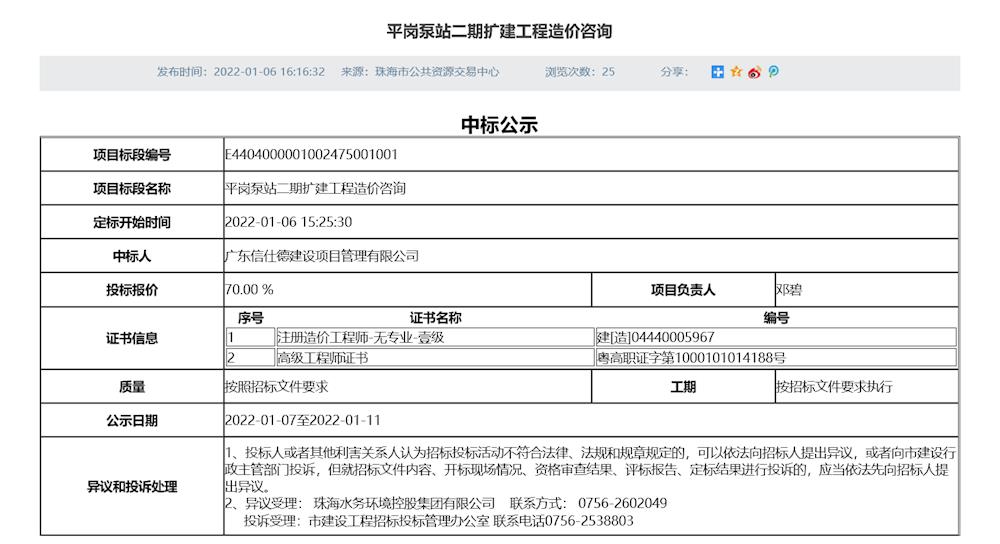Select the project number E4404000001002475001001
Viewport: 1000px width, 544px height.
click(312, 155)
